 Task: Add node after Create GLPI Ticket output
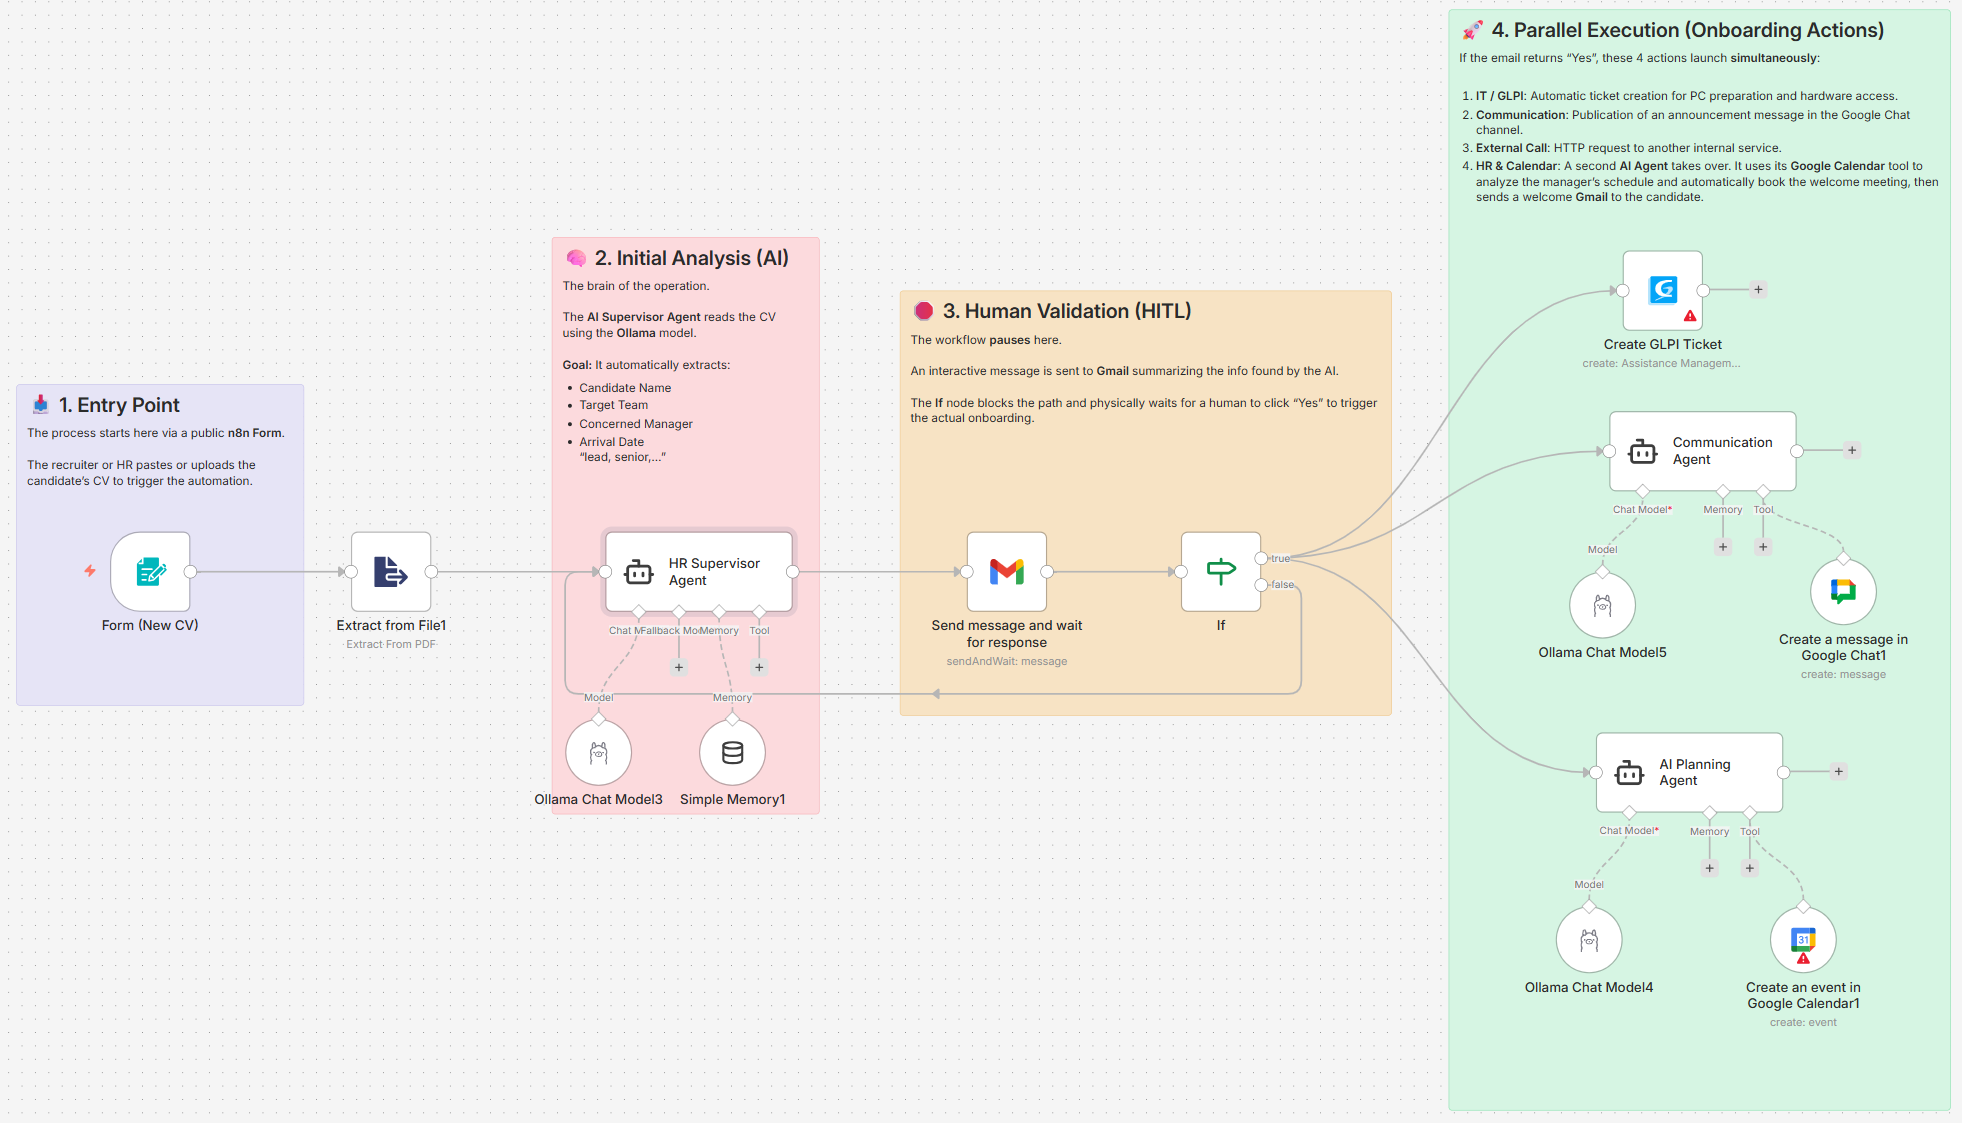[1758, 290]
